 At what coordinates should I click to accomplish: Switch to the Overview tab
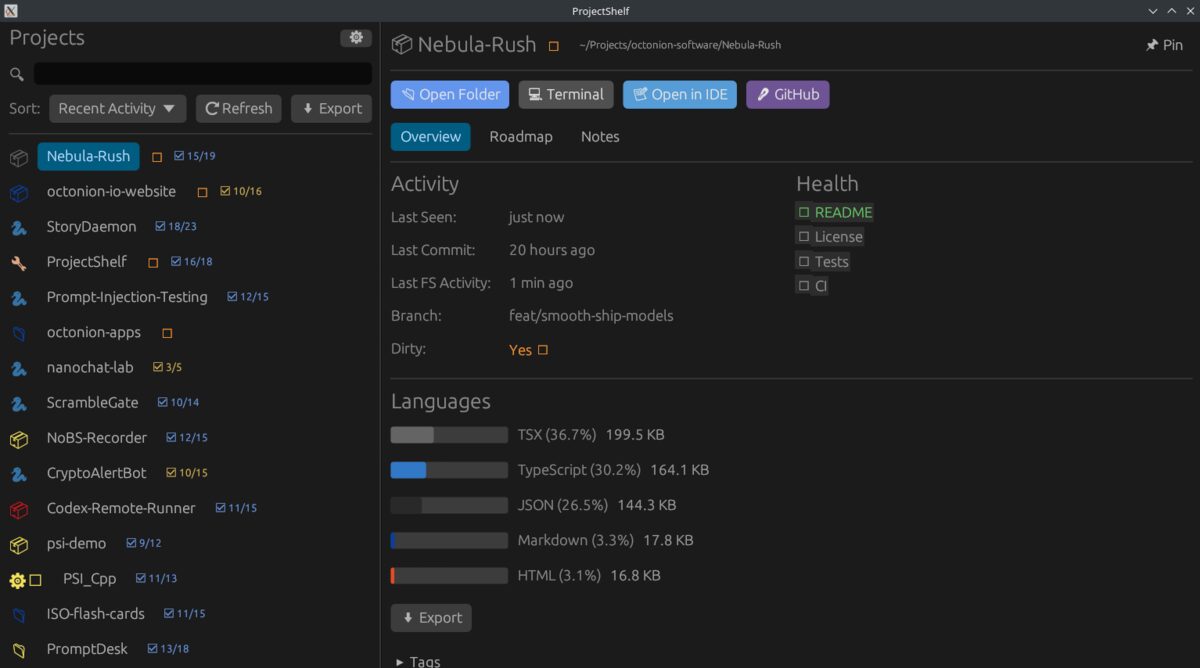point(431,137)
